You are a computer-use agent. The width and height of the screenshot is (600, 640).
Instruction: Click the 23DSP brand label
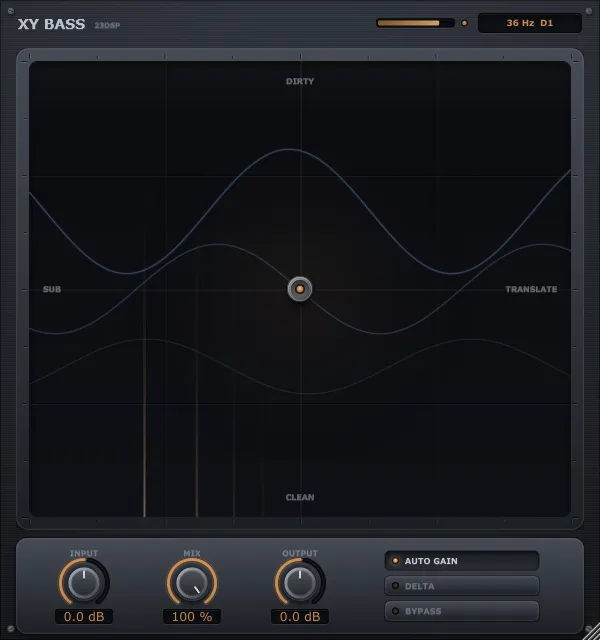pyautogui.click(x=107, y=25)
